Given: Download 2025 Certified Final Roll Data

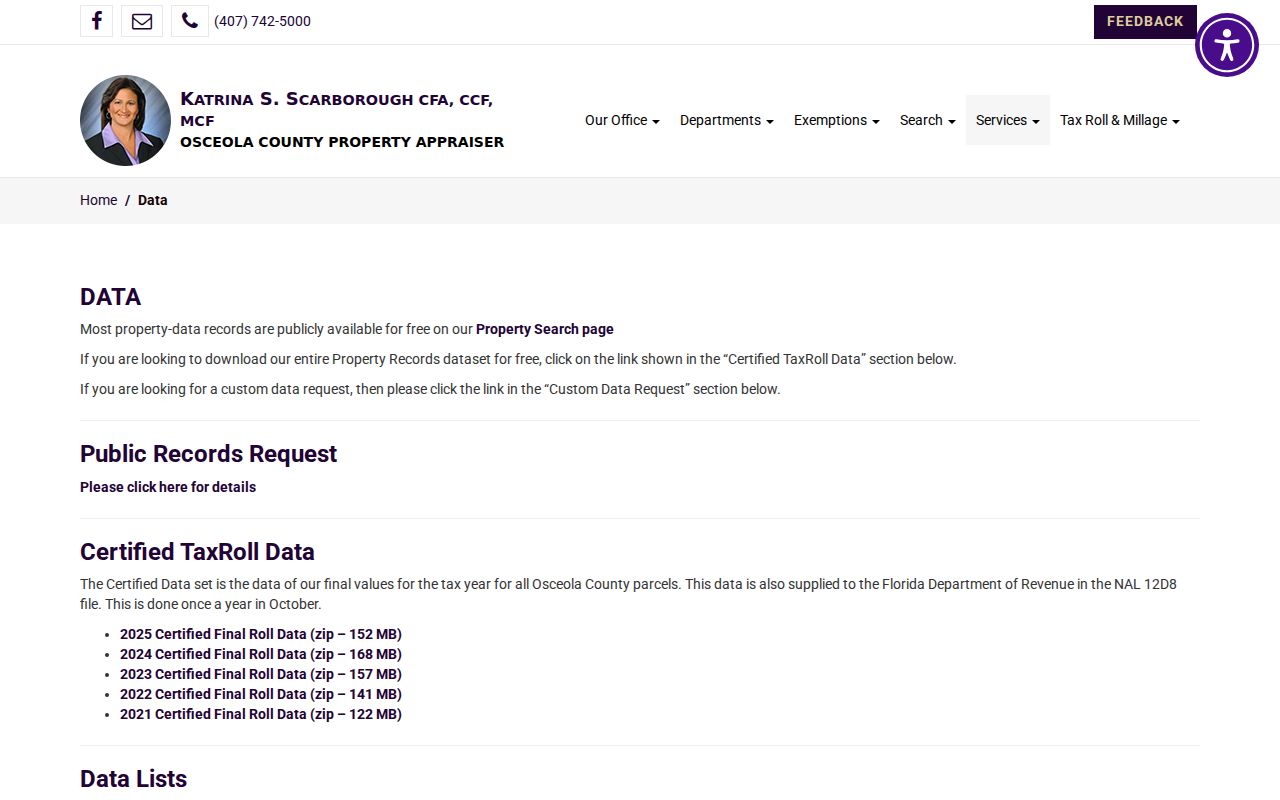Looking at the screenshot, I should 261,634.
